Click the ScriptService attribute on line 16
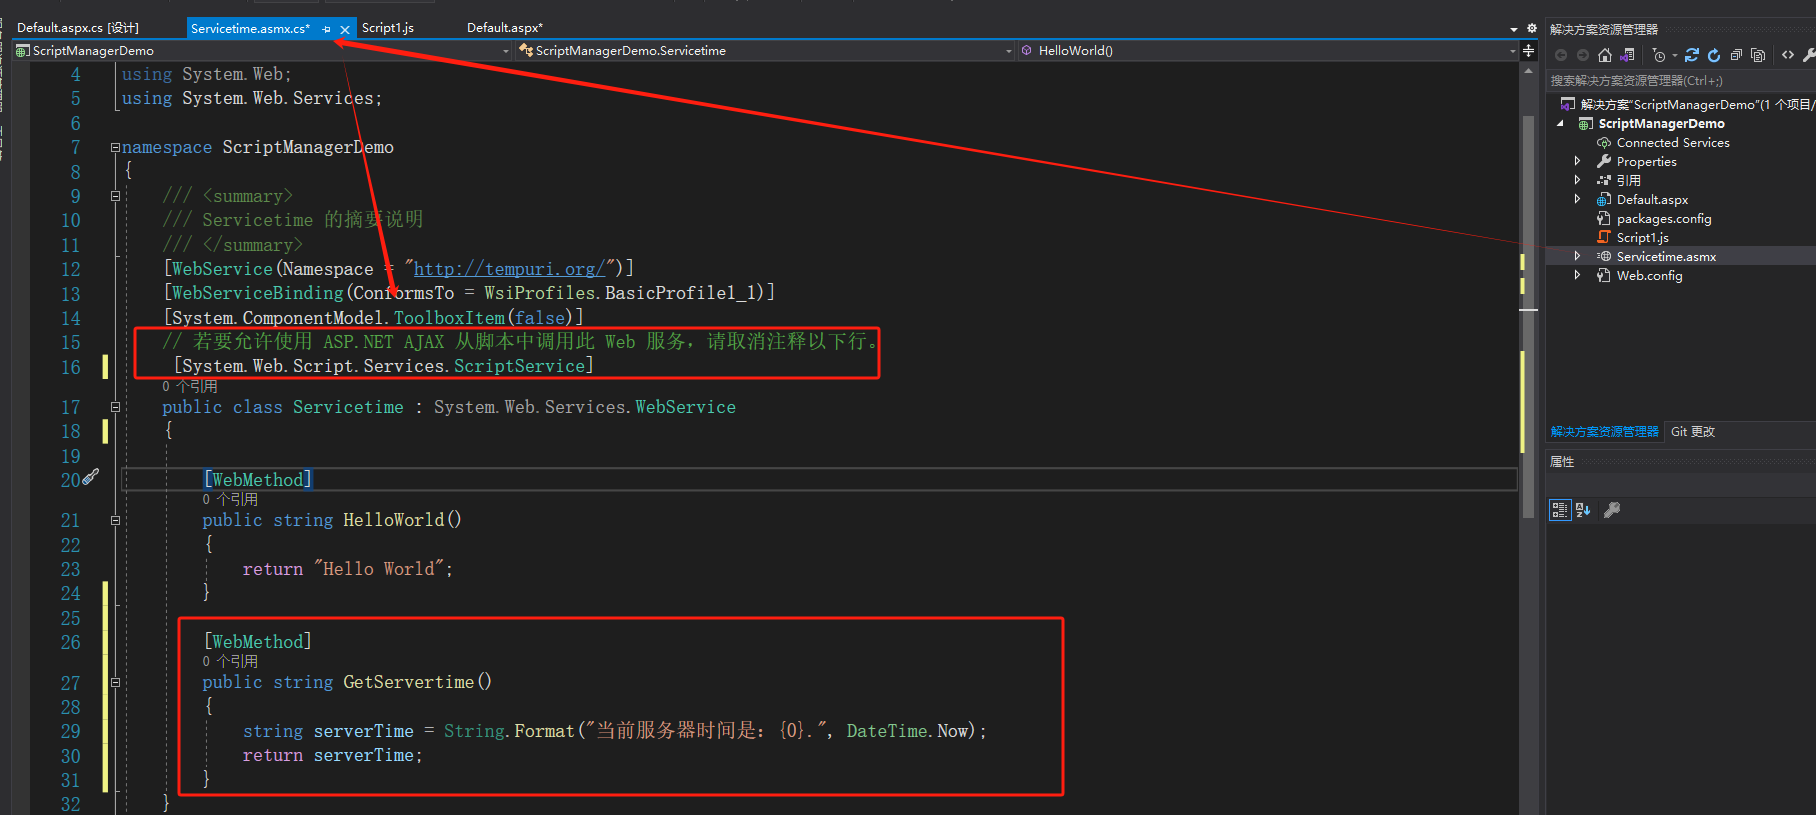Screen dimensions: 1816x815 point(519,366)
